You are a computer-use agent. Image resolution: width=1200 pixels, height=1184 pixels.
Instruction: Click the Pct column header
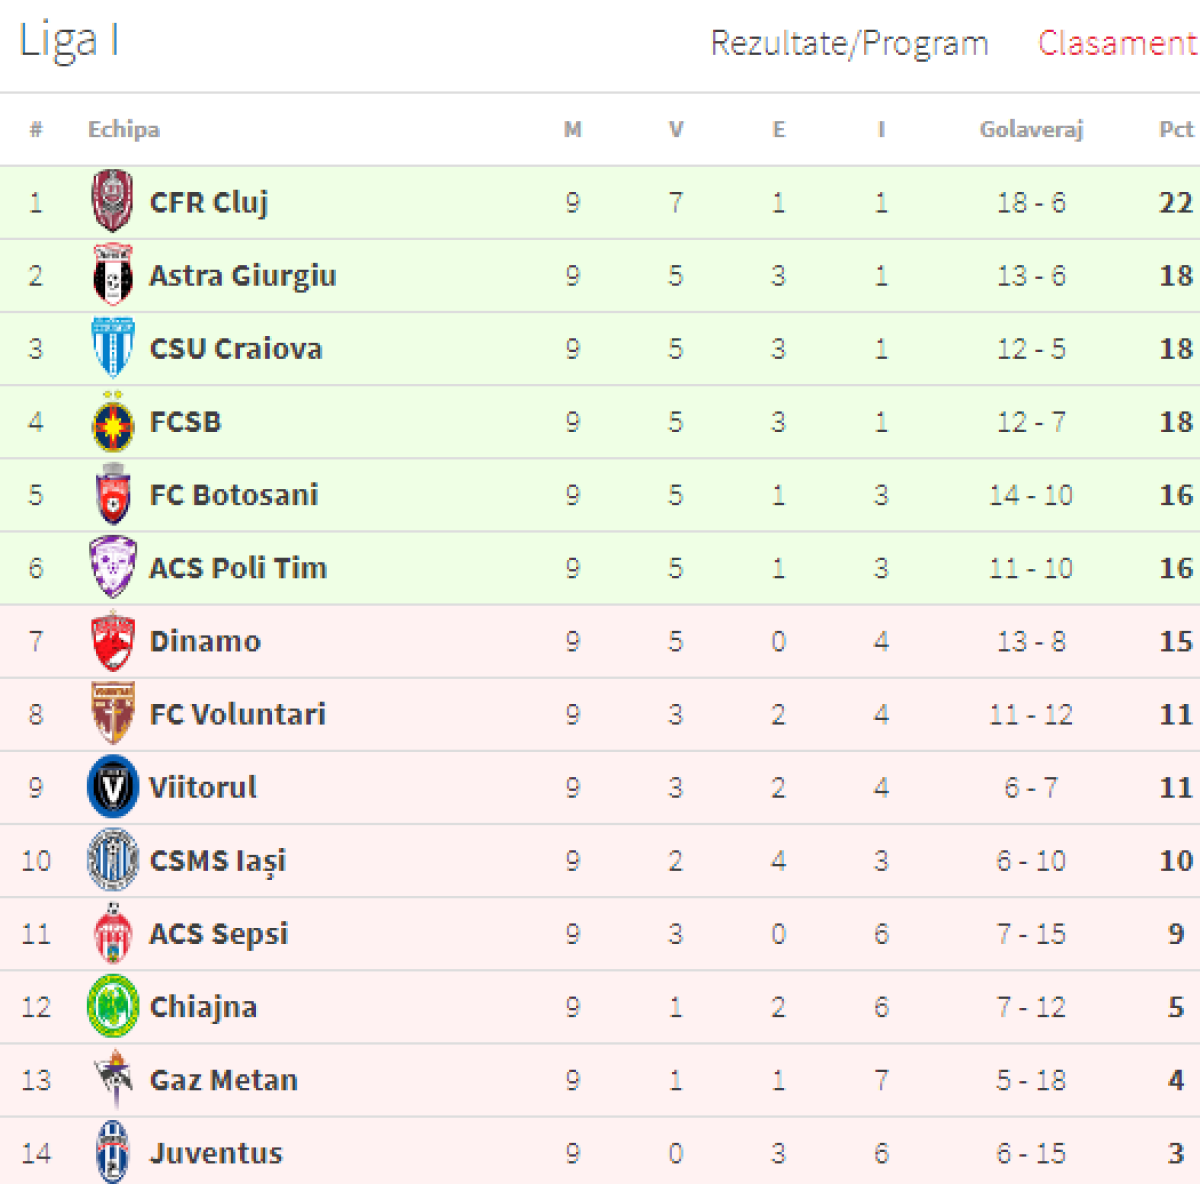1175,130
